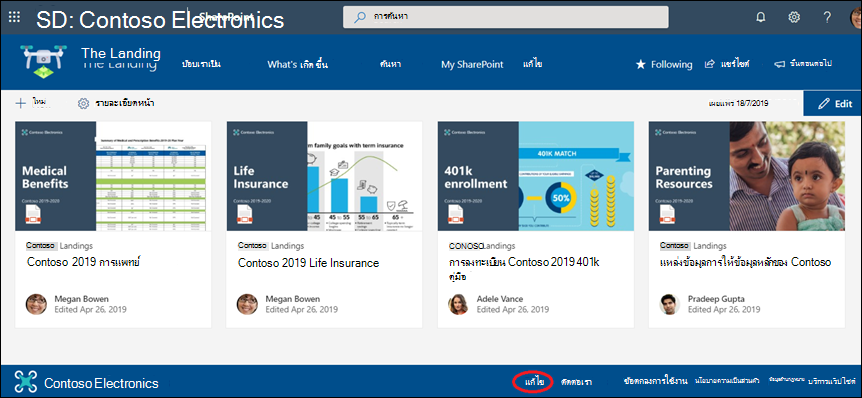Image resolution: width=862 pixels, height=398 pixels.
Task: Open the Parenting Resources thumbnail
Action: (747, 176)
